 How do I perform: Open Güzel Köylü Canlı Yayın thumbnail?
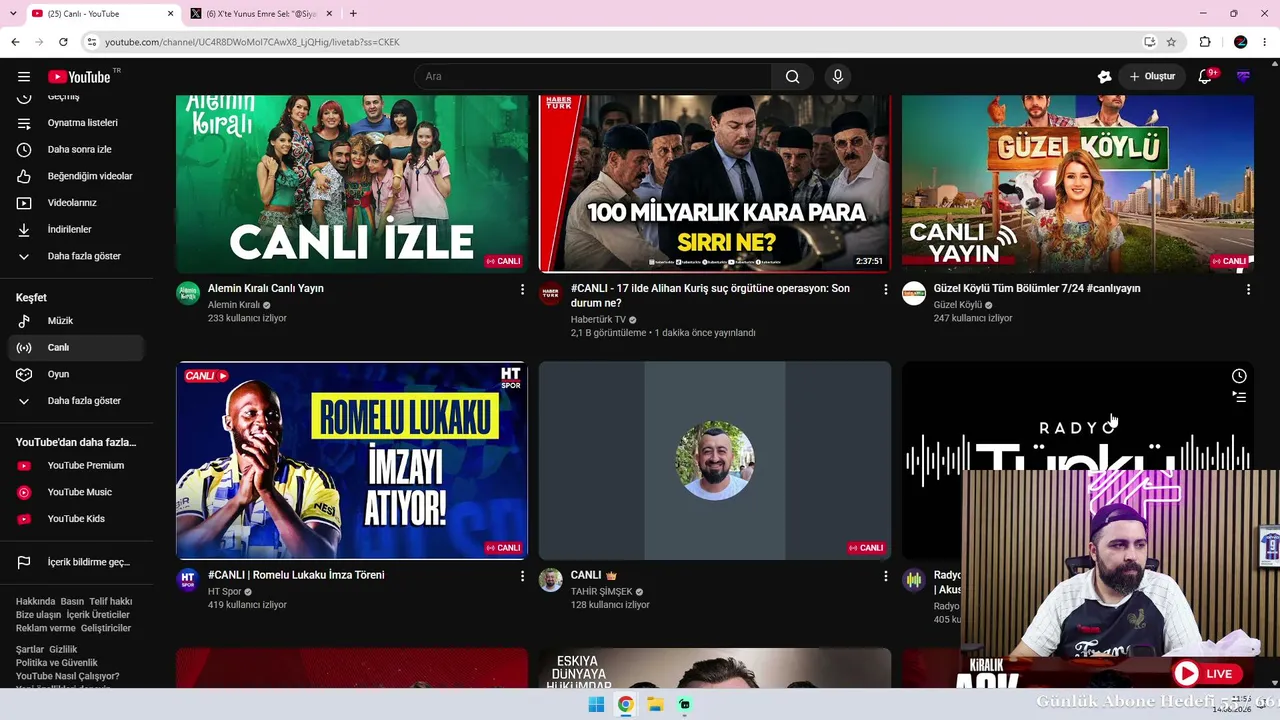[x=1078, y=184]
